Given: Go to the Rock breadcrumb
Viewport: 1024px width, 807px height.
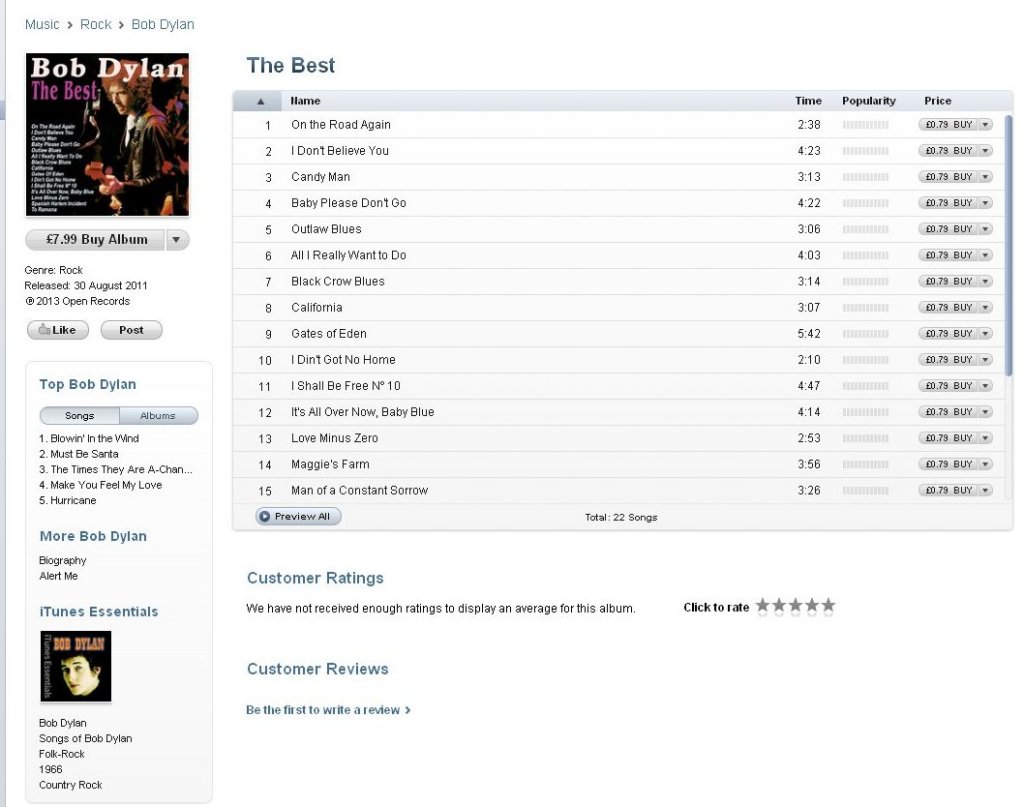Looking at the screenshot, I should [95, 24].
